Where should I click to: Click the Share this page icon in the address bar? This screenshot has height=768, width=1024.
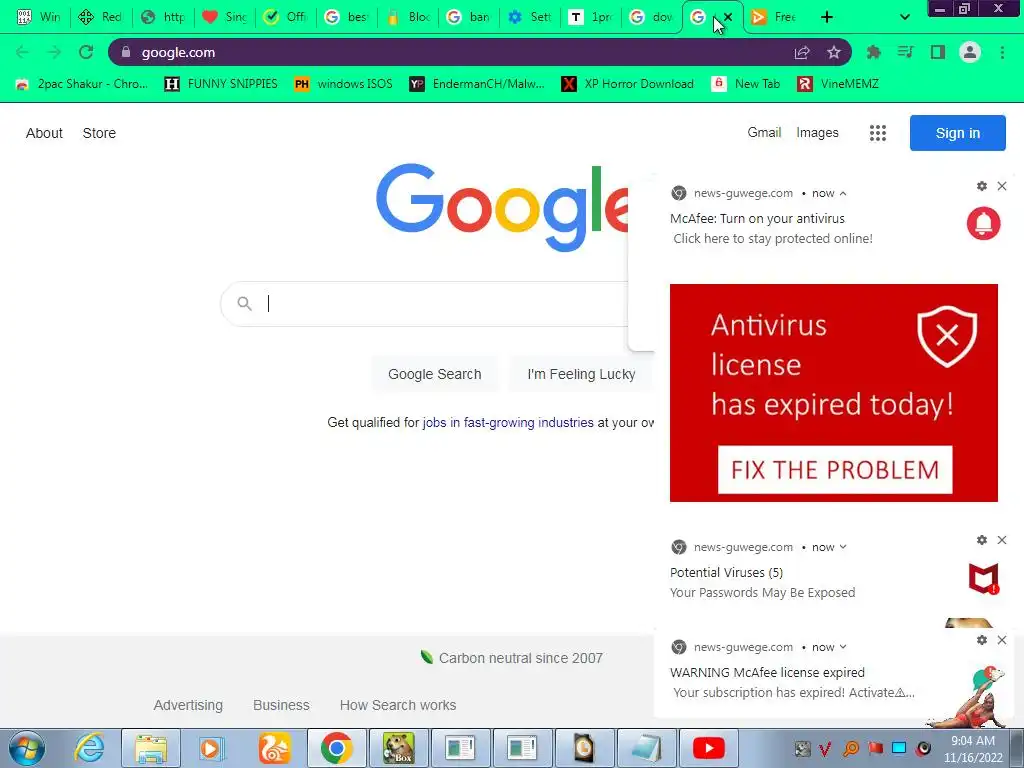(x=802, y=53)
